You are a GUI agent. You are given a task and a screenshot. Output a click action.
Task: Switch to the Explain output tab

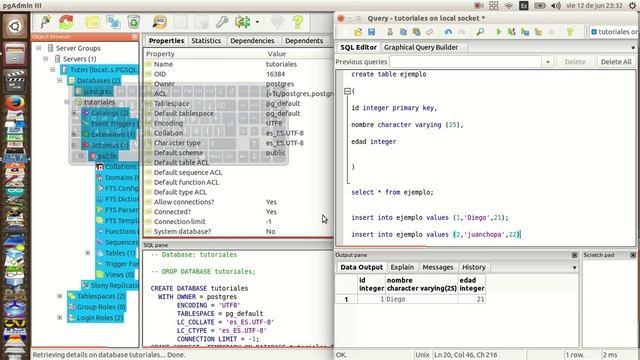tap(402, 267)
